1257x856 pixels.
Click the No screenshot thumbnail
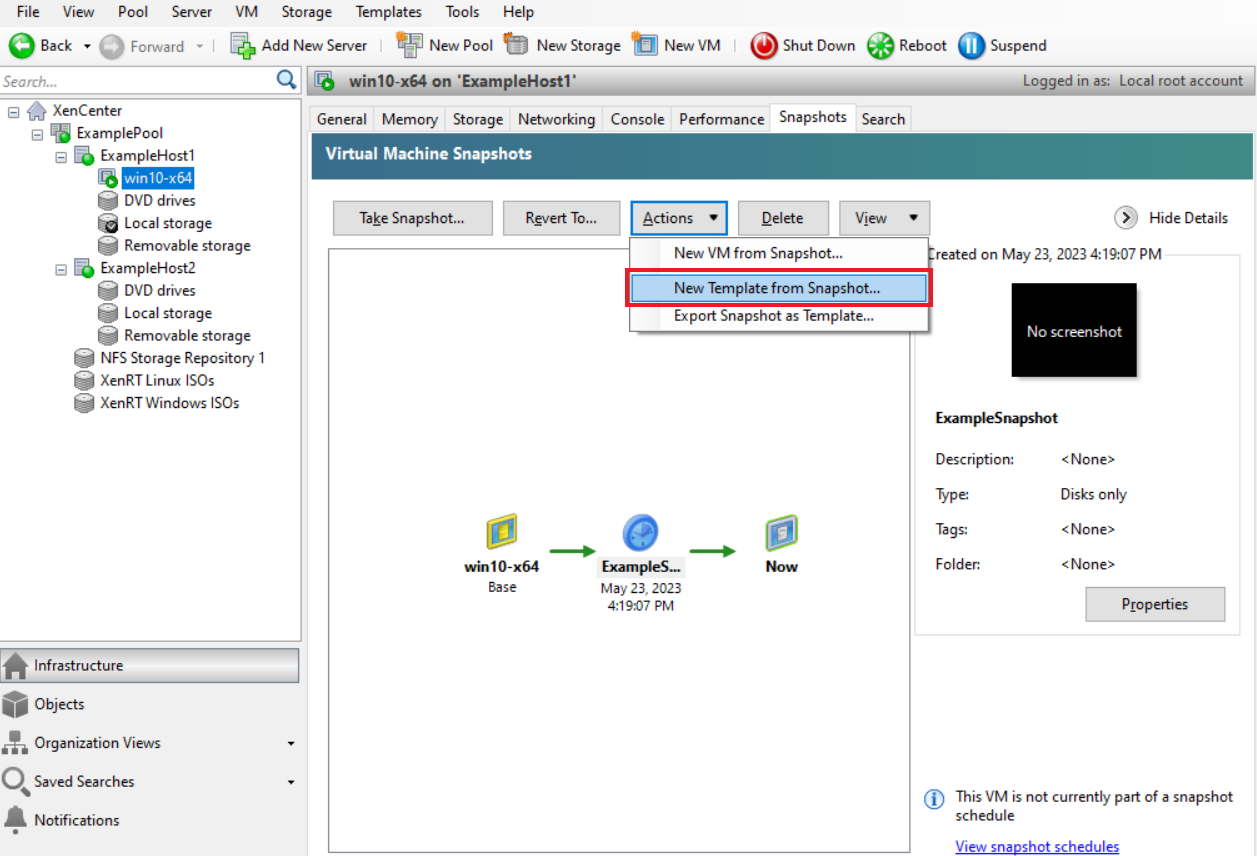click(x=1074, y=331)
